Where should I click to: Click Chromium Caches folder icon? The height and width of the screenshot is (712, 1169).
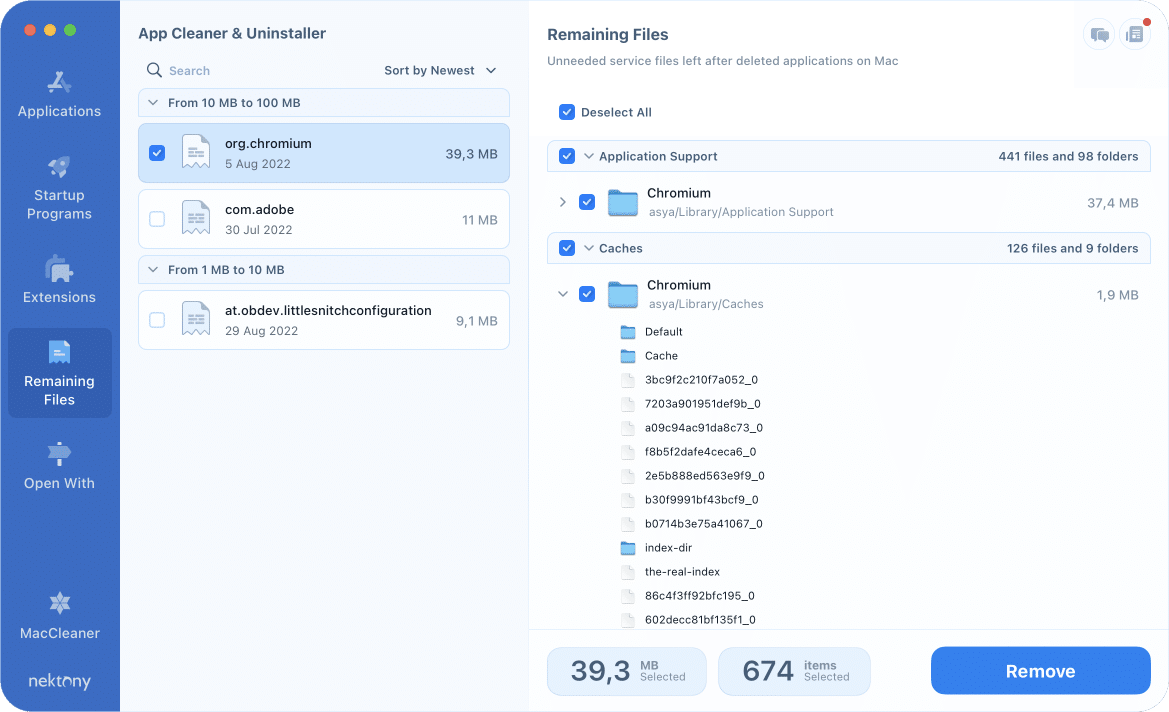tap(623, 294)
